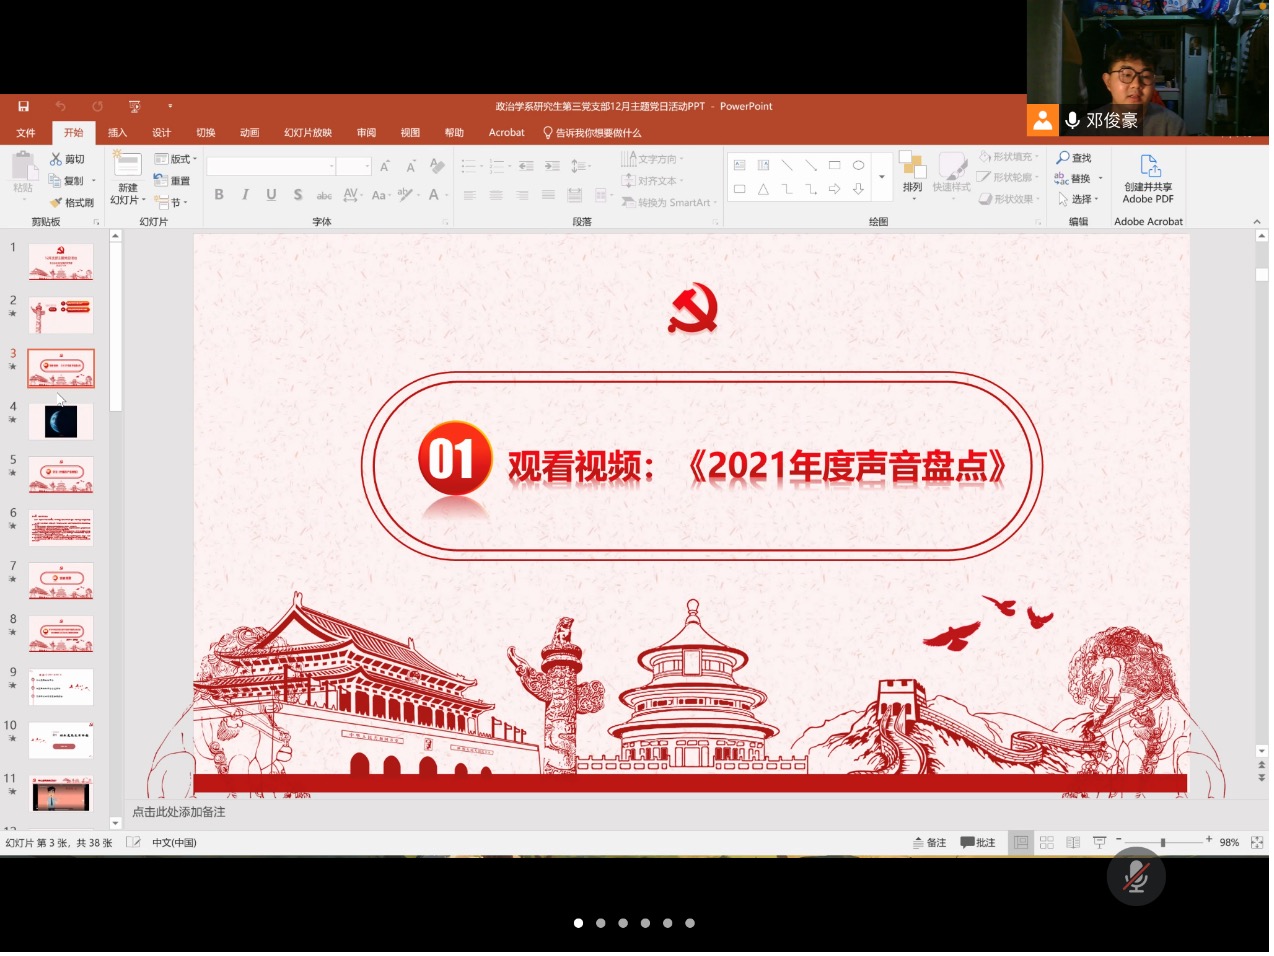
Task: Select the last page indicator dot
Action: (x=690, y=923)
